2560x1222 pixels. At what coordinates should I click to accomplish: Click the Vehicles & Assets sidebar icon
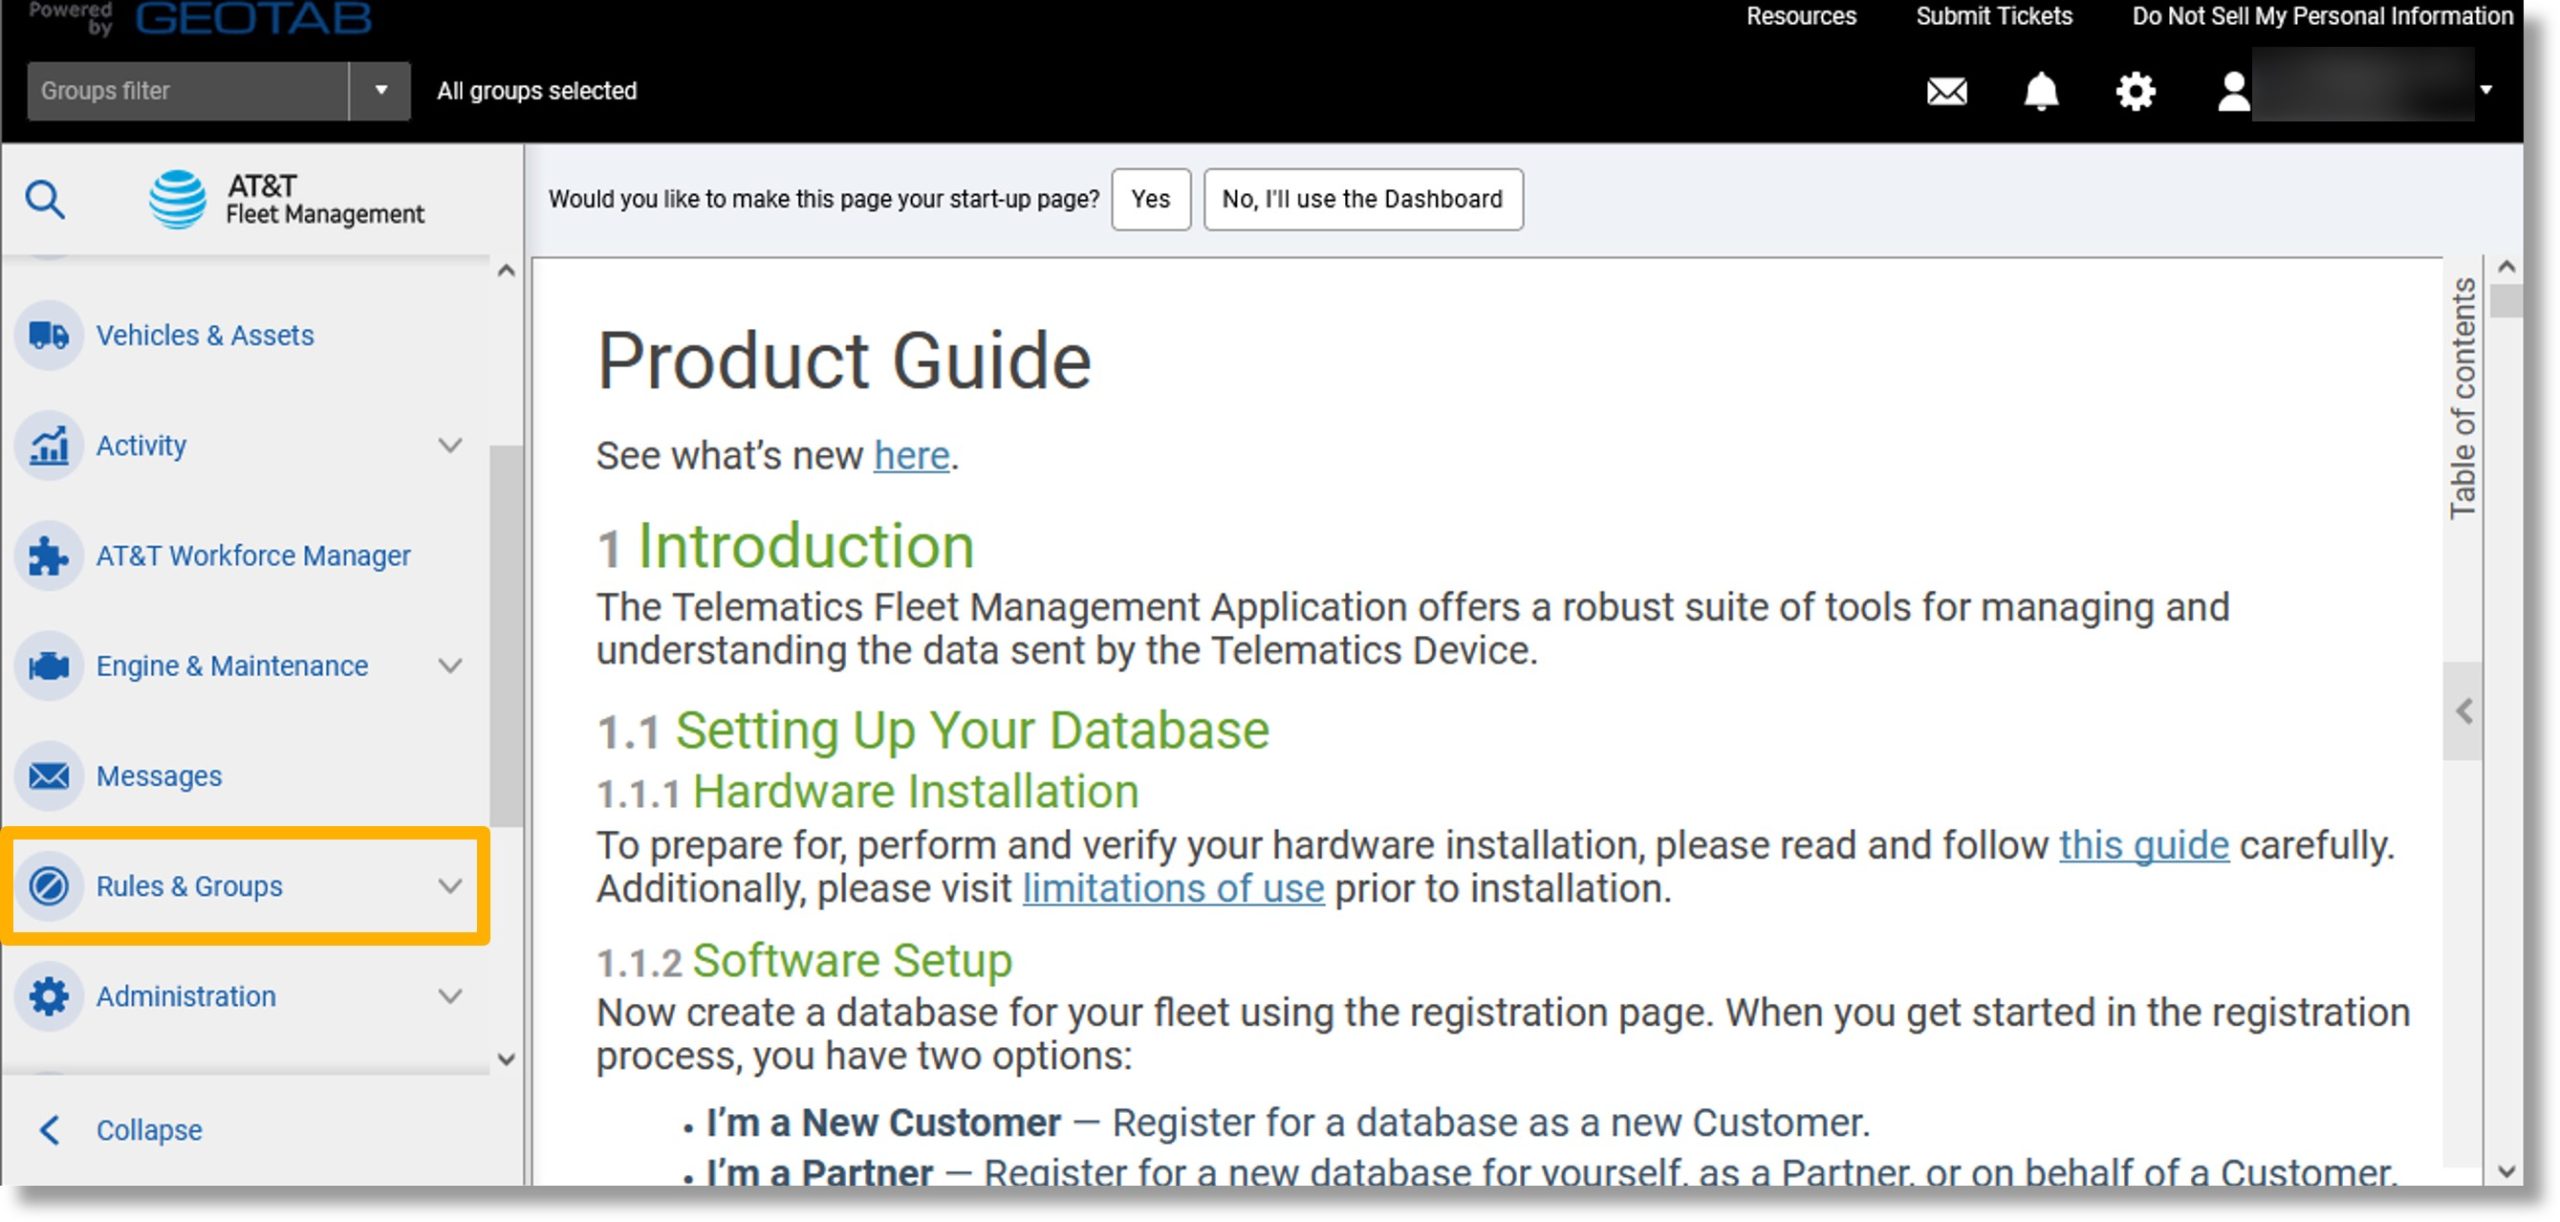click(47, 335)
